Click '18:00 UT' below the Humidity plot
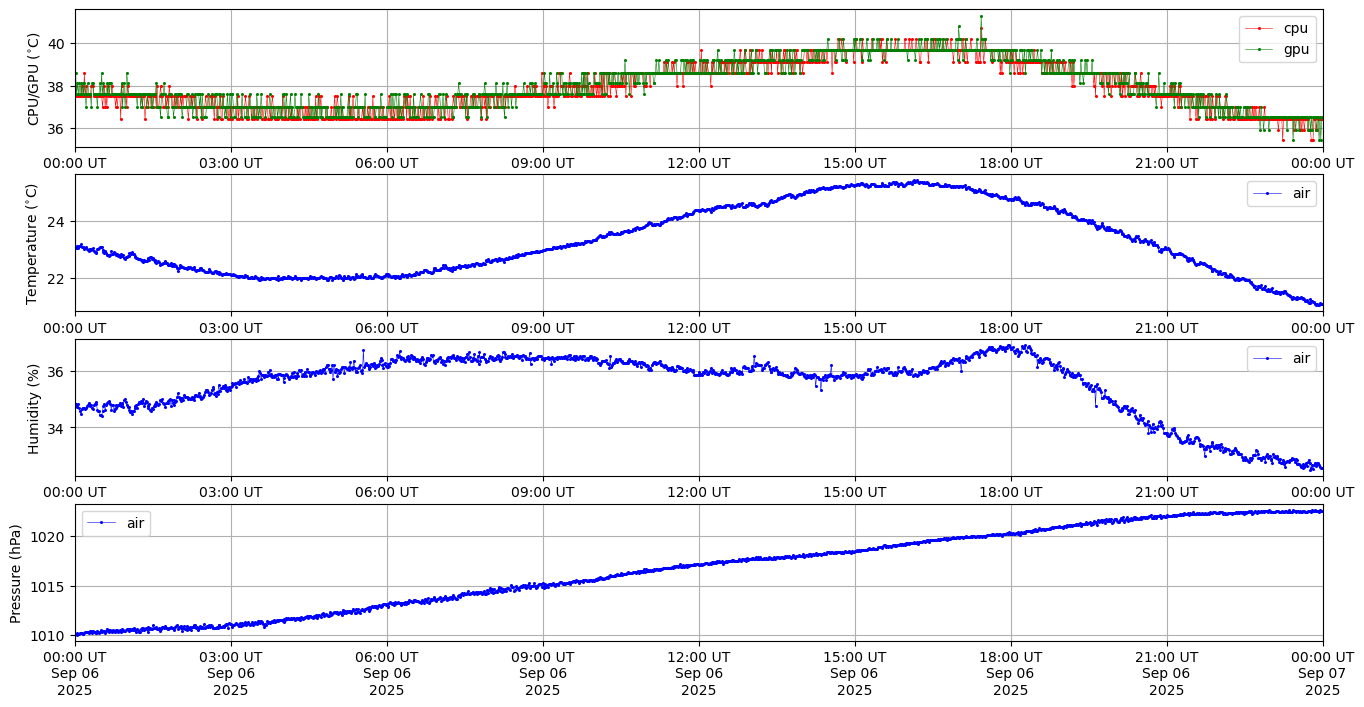The image size is (1364, 707). click(x=1011, y=493)
